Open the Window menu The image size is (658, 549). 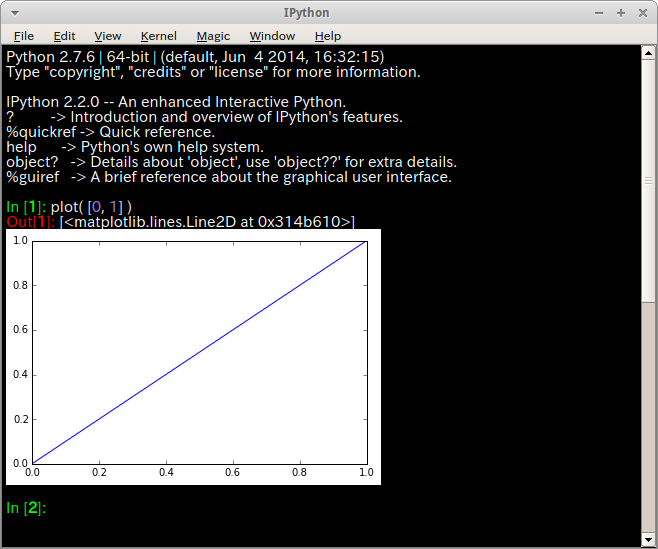272,36
